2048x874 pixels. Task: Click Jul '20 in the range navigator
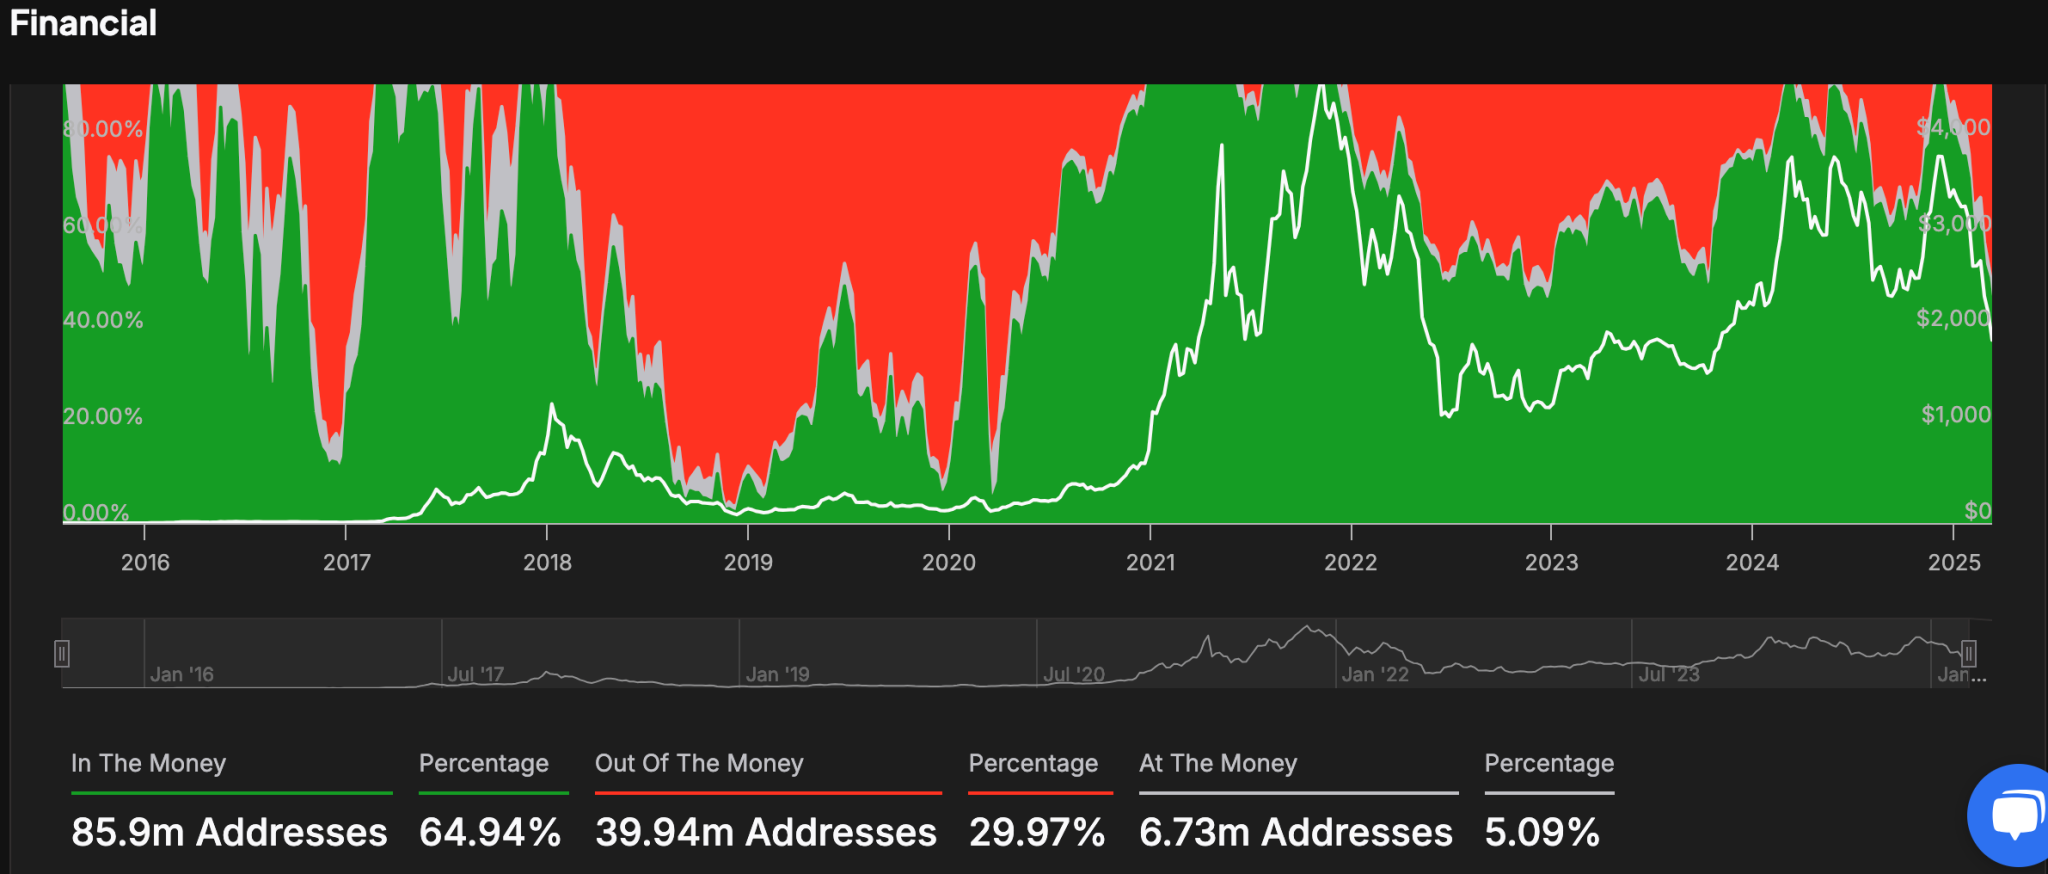point(1074,674)
